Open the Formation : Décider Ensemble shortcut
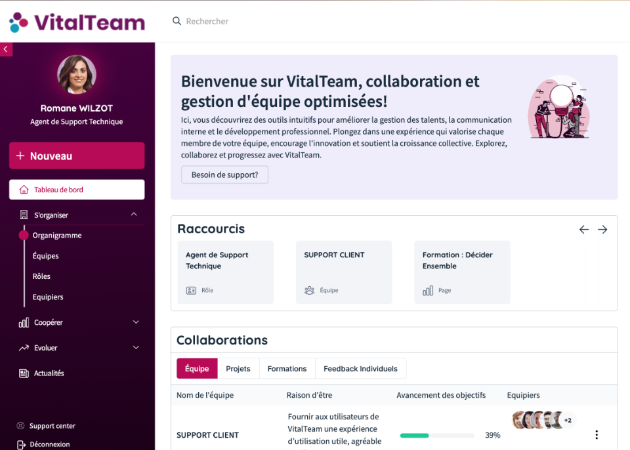The image size is (630, 450). [462, 272]
